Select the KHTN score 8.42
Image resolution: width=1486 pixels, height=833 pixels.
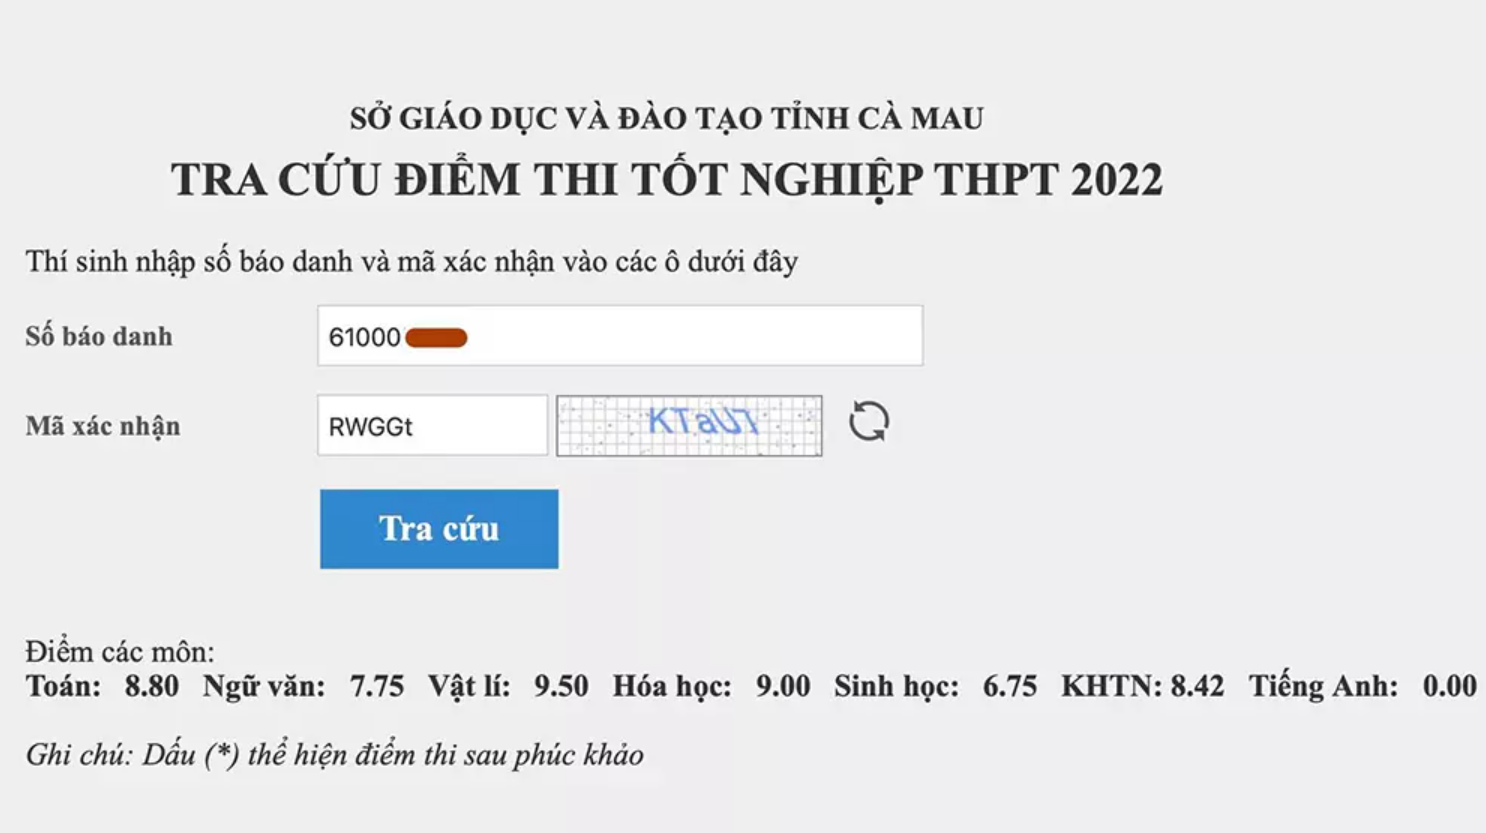click(1199, 686)
